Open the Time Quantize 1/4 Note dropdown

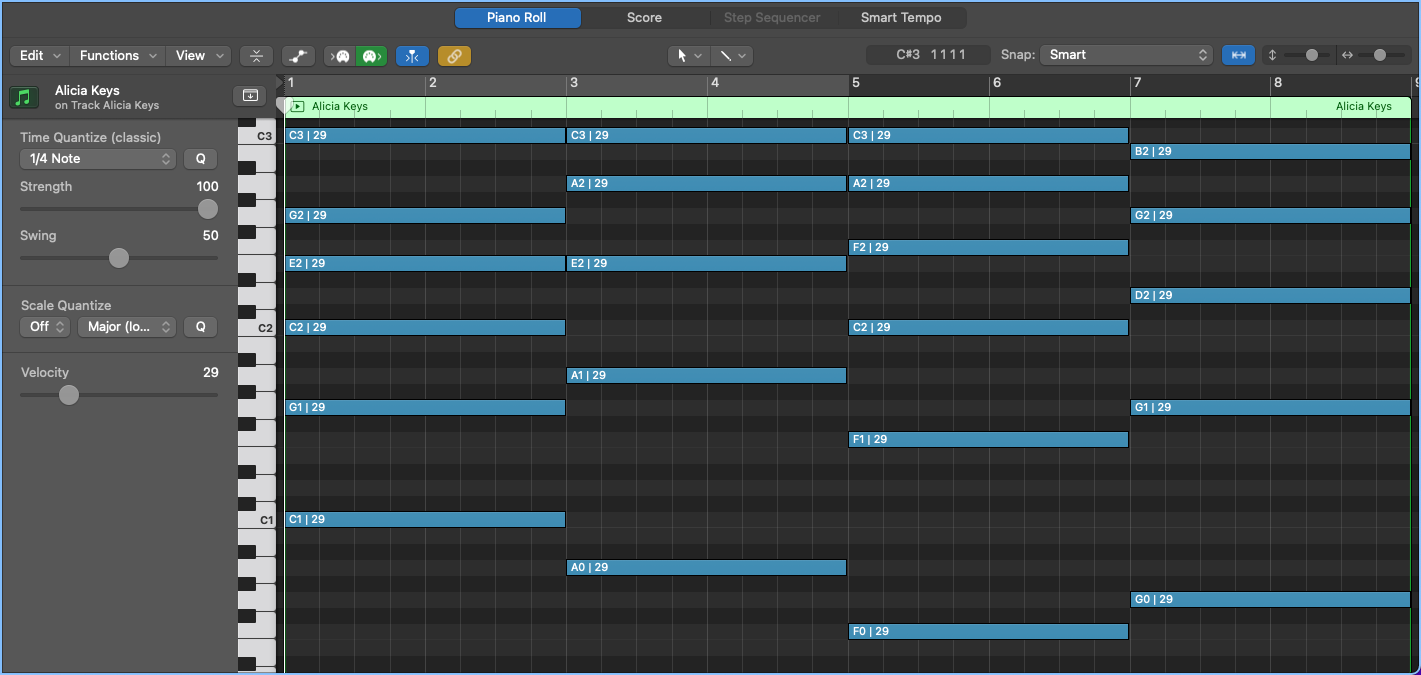pyautogui.click(x=97, y=158)
